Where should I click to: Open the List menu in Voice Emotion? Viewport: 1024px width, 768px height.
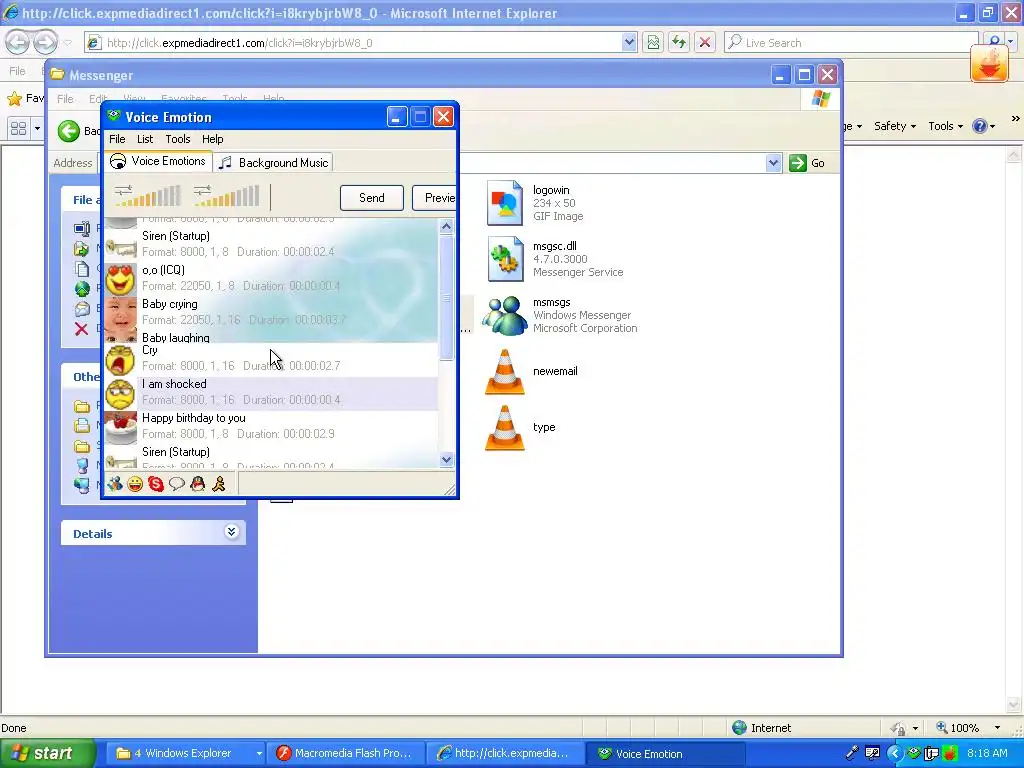tap(145, 139)
